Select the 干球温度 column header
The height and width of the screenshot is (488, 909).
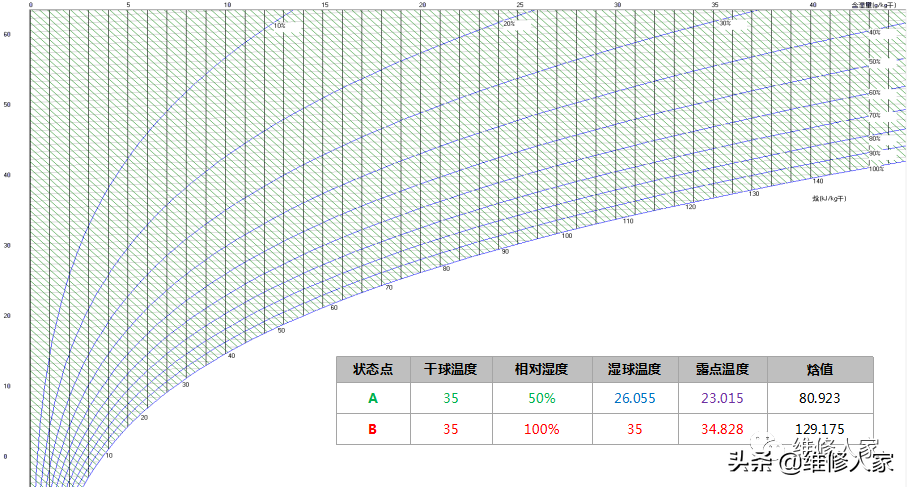tap(451, 369)
